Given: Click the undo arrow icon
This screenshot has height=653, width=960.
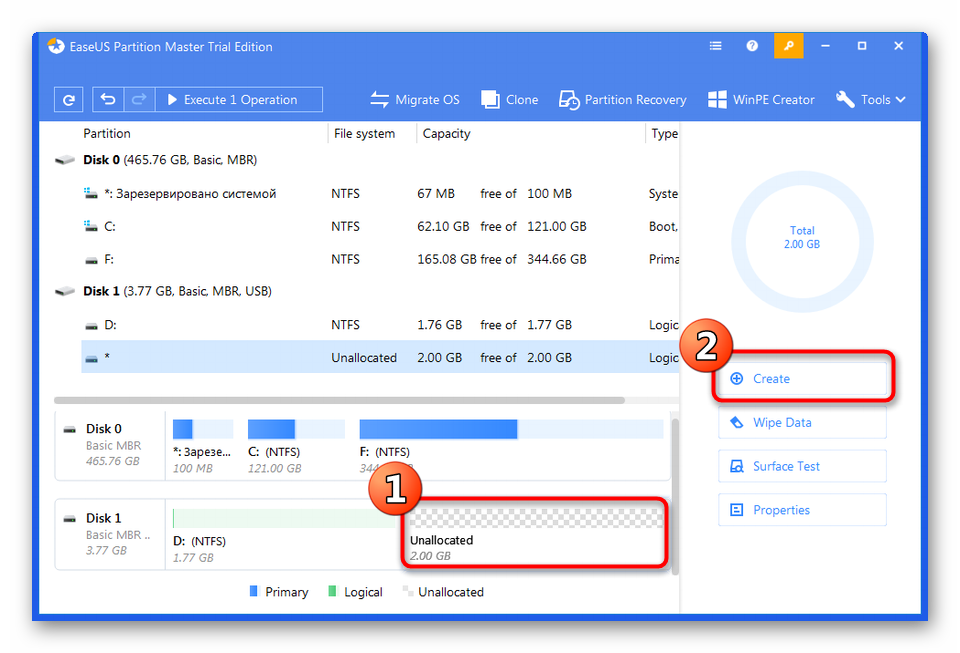Looking at the screenshot, I should coord(108,100).
